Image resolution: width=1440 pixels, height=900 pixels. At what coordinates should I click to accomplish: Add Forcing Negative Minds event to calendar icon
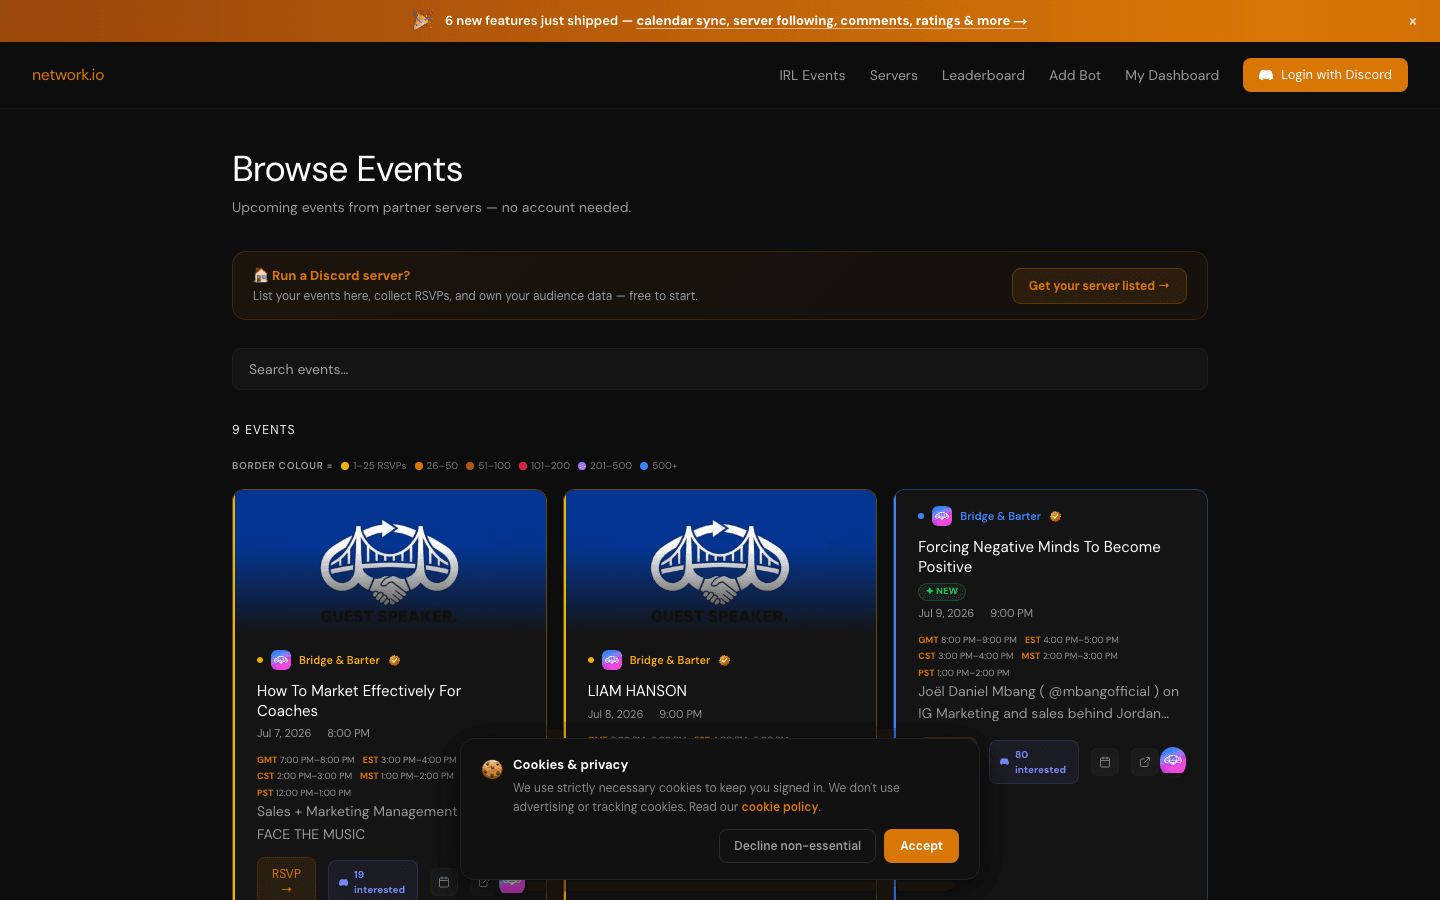tap(1105, 762)
